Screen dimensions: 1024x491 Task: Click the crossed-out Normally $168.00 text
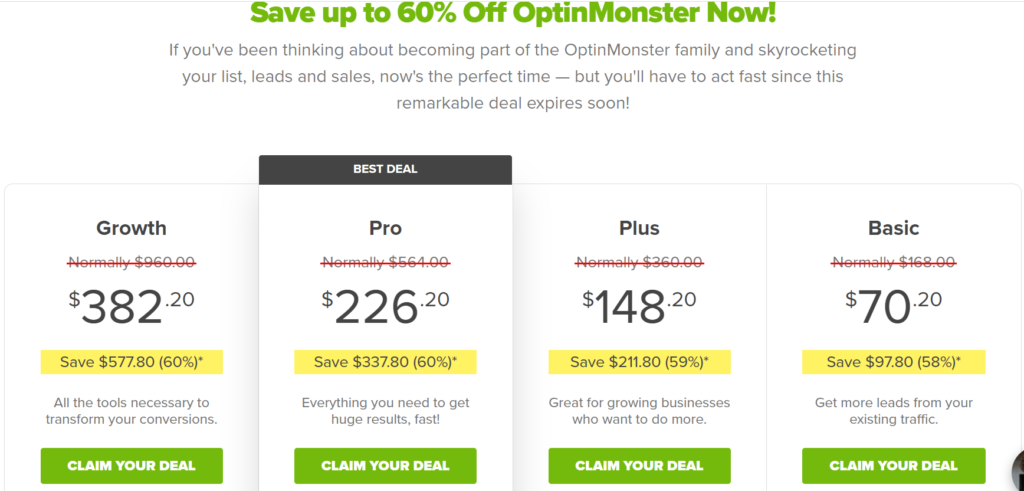tap(893, 262)
